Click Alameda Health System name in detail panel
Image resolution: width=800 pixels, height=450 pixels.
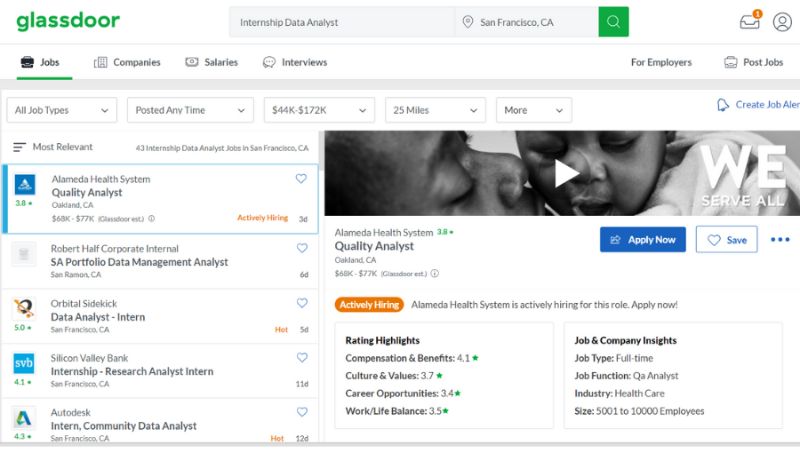coord(384,232)
